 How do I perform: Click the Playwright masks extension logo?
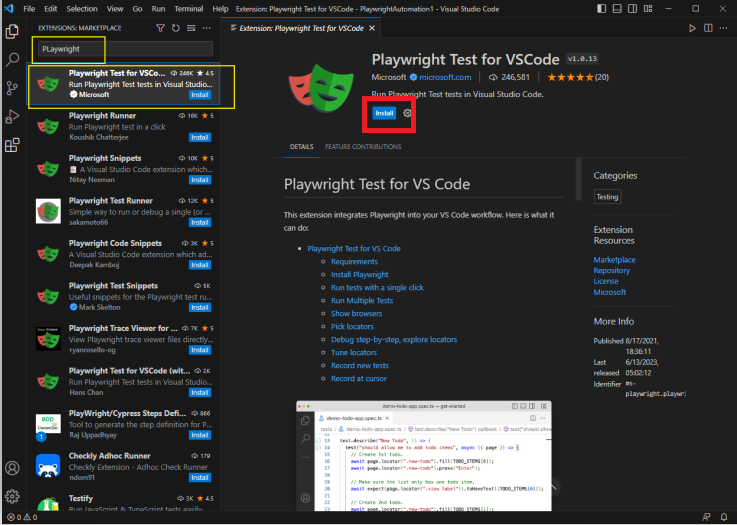(321, 88)
